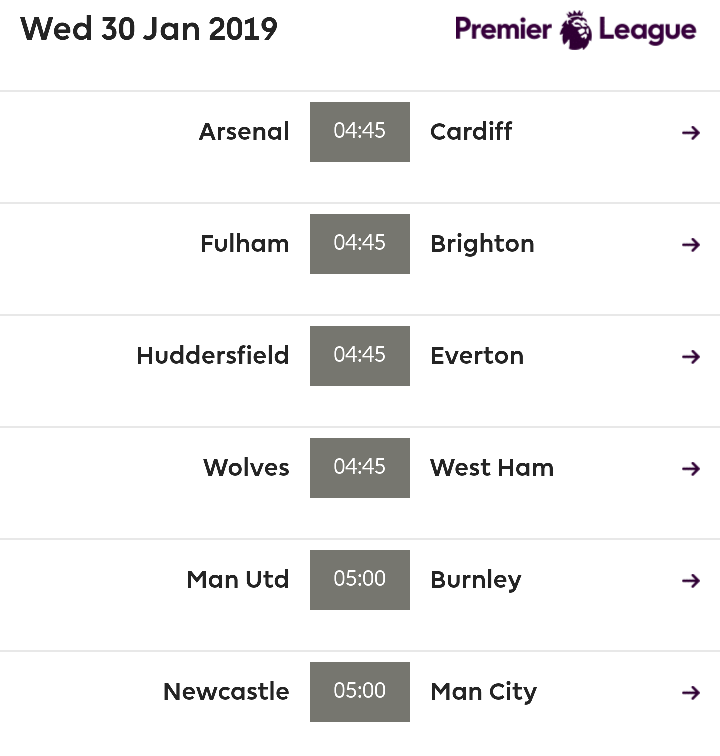Click the Burnley team name
Screen dimensions: 720x756
pos(475,580)
